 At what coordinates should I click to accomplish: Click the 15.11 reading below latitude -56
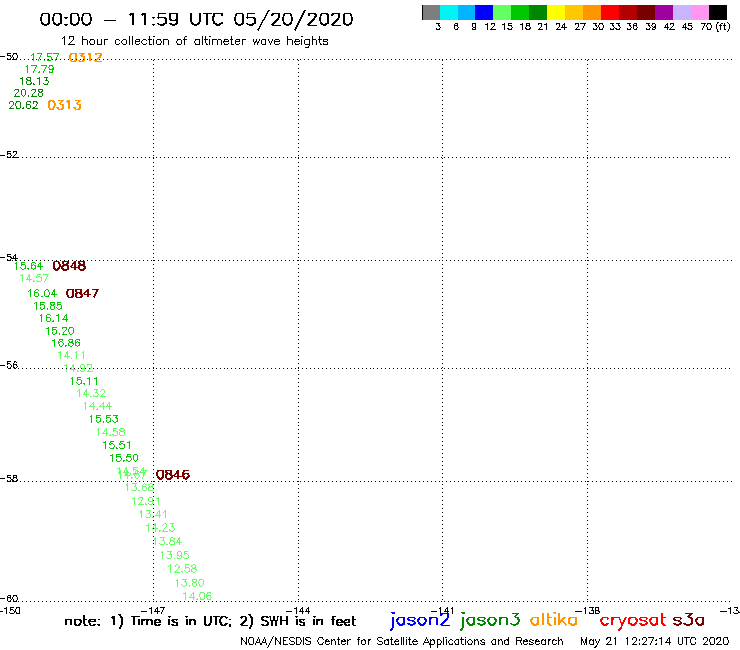tap(84, 381)
